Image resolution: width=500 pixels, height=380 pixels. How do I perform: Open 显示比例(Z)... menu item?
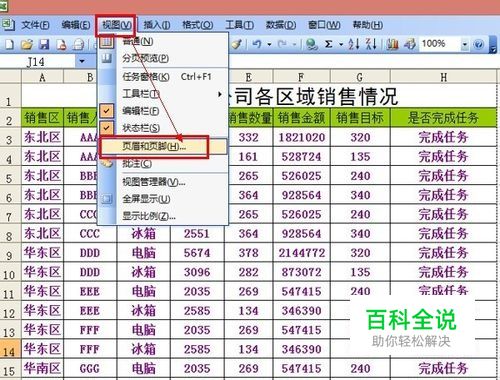pos(163,216)
